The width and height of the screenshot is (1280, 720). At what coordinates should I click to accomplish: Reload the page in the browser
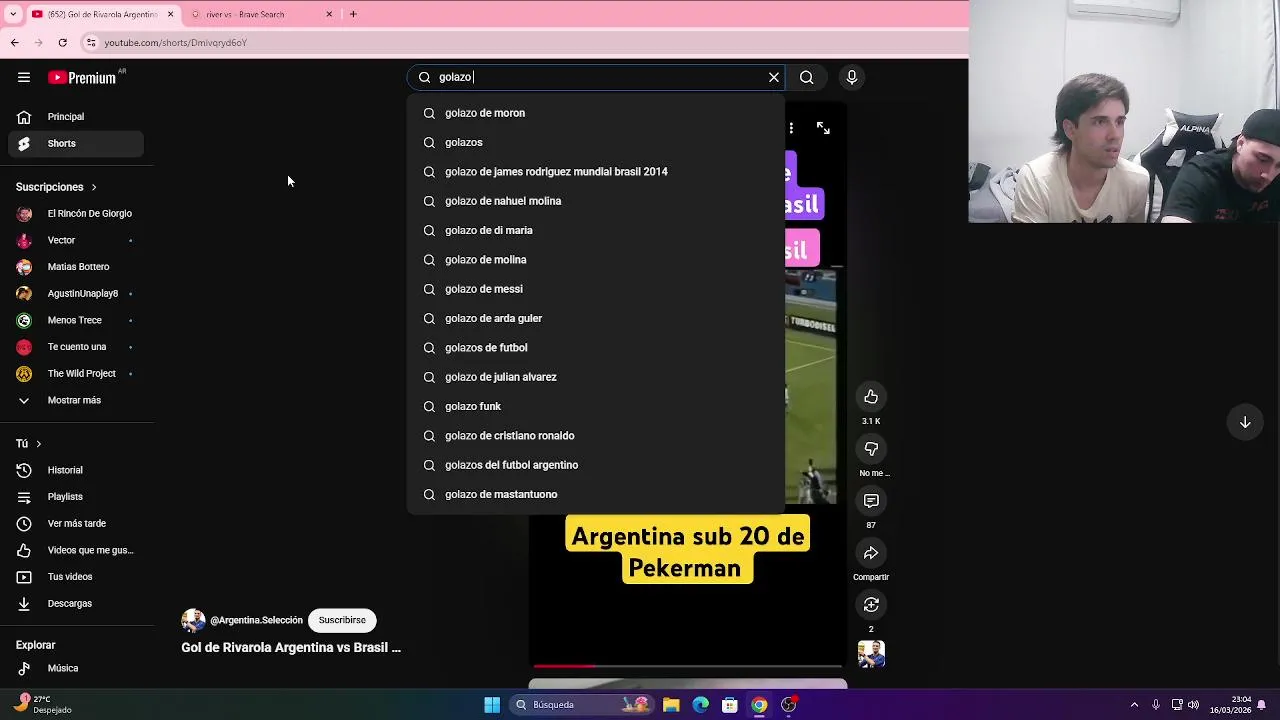[62, 43]
